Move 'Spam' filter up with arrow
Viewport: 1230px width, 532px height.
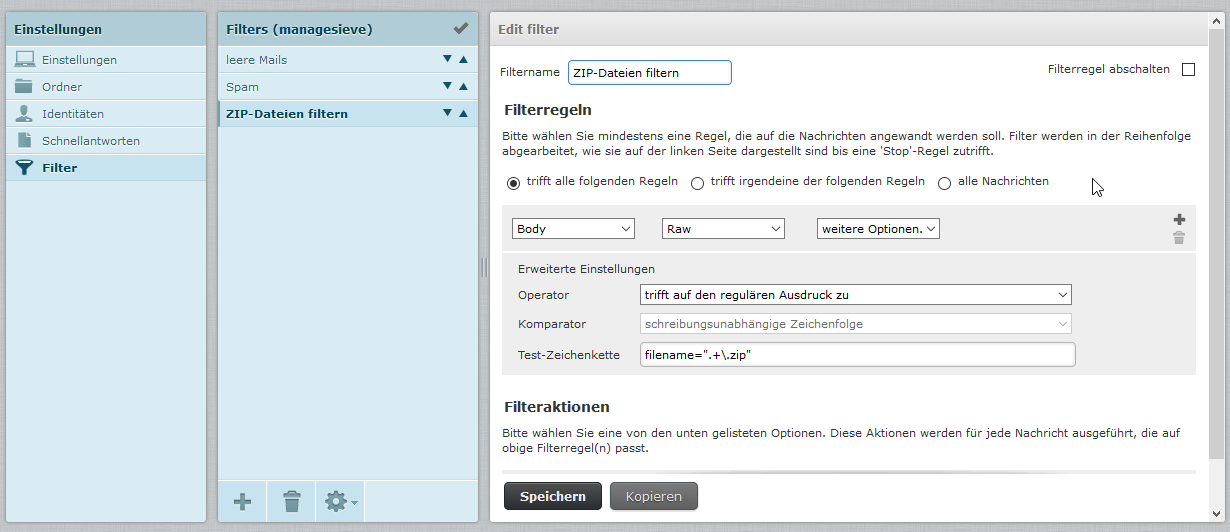coord(463,87)
